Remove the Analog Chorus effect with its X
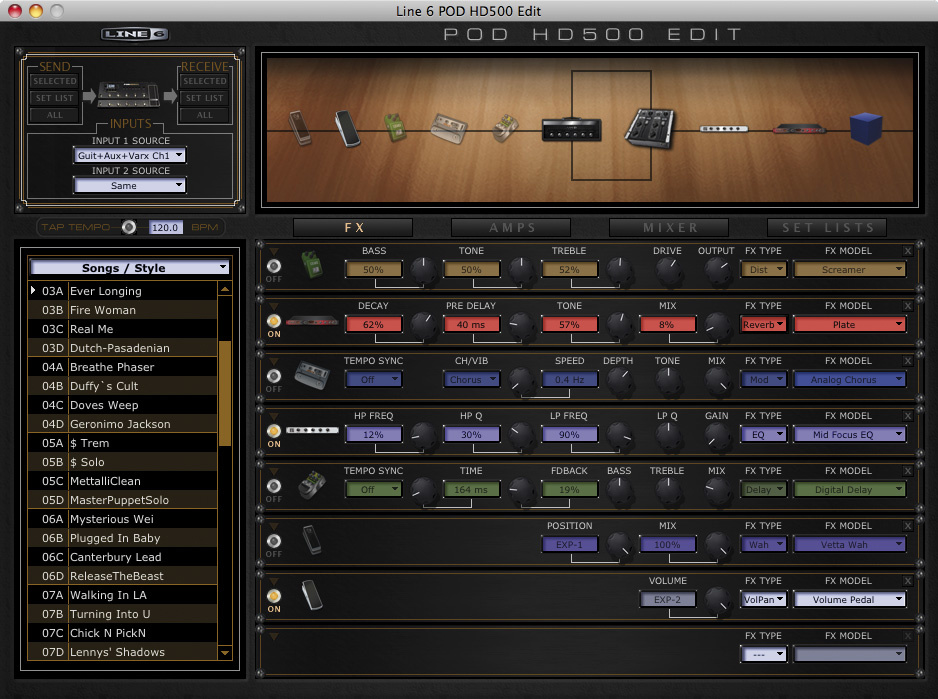This screenshot has height=699, width=938. click(x=907, y=361)
